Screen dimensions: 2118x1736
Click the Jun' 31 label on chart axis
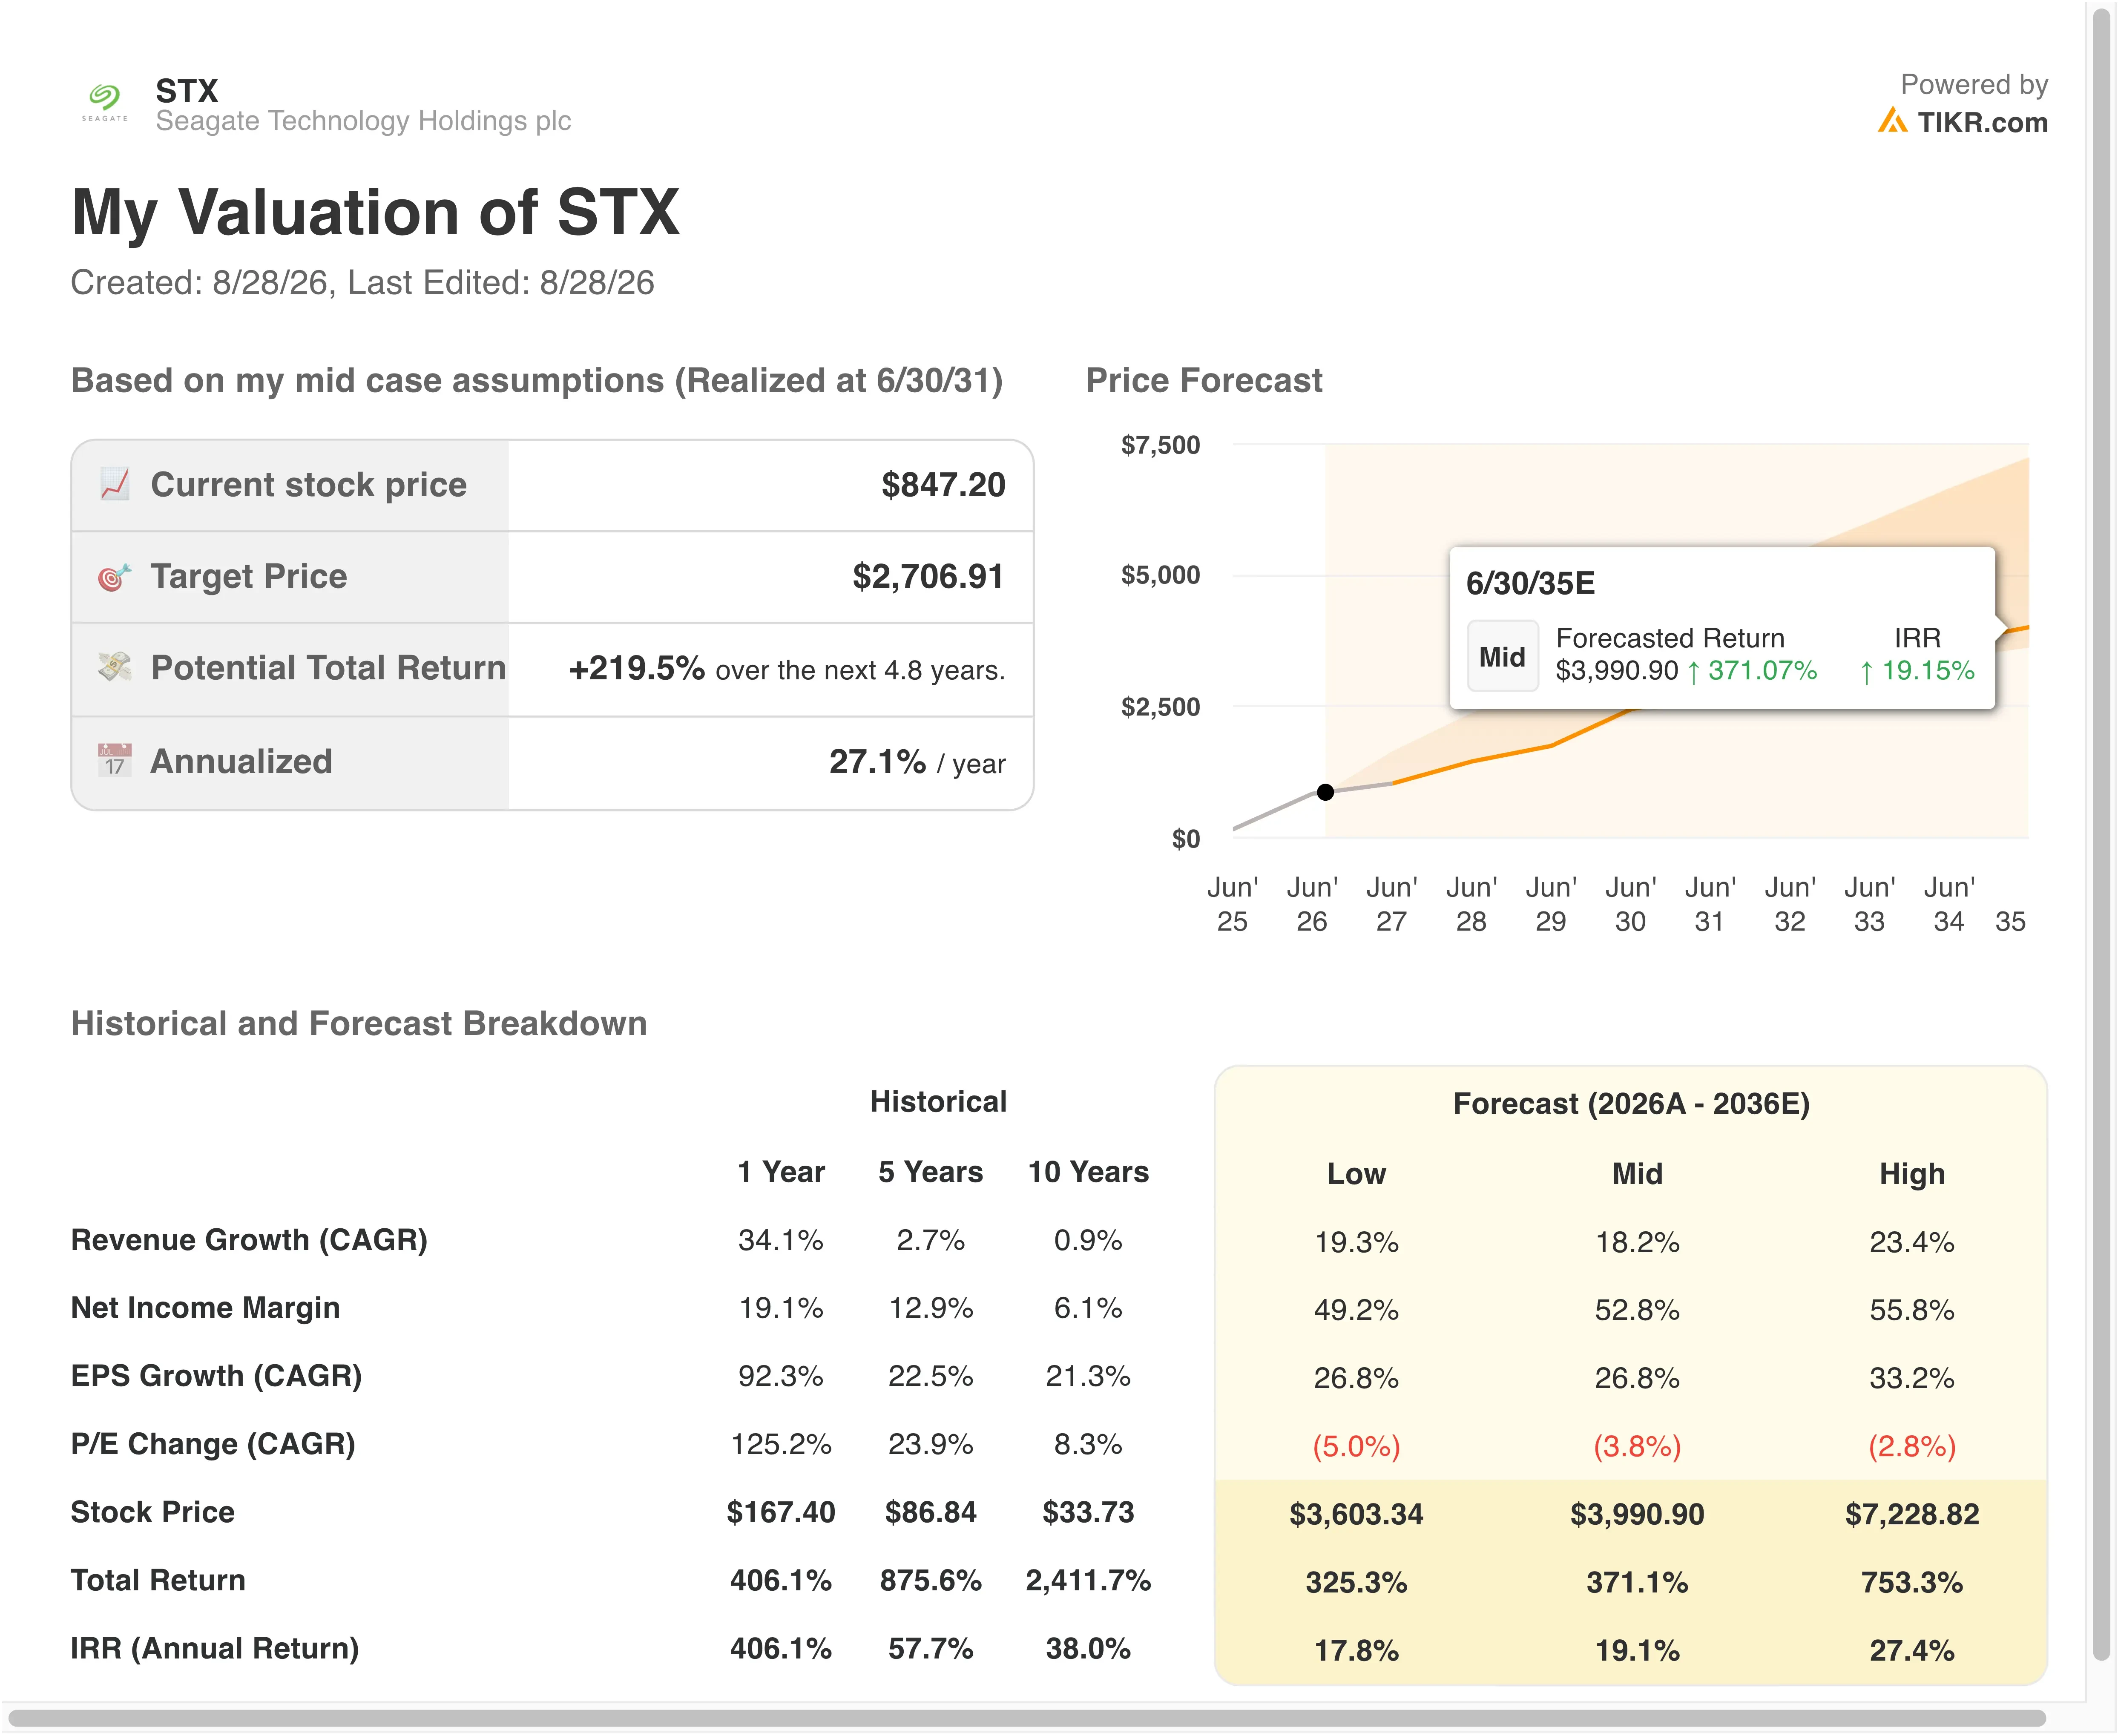1710,904
